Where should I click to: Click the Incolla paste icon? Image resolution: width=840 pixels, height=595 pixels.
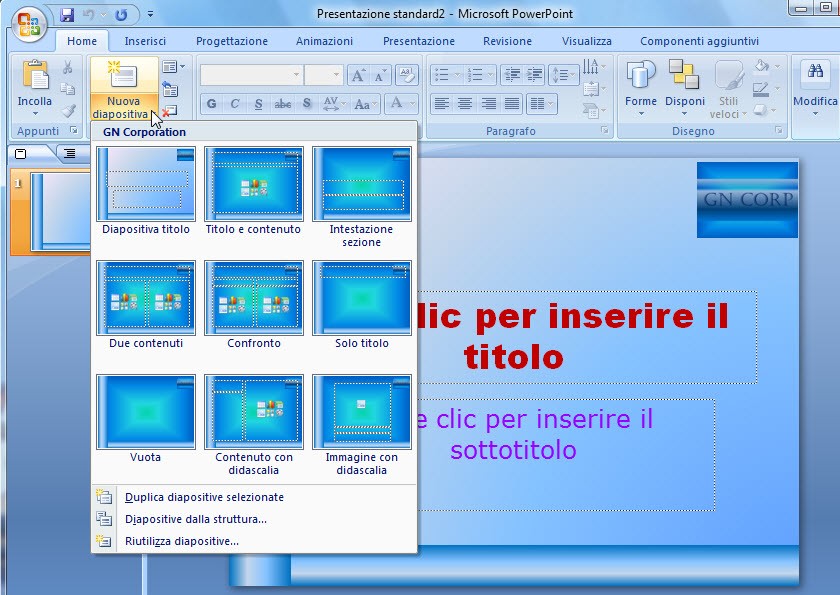pyautogui.click(x=35, y=78)
